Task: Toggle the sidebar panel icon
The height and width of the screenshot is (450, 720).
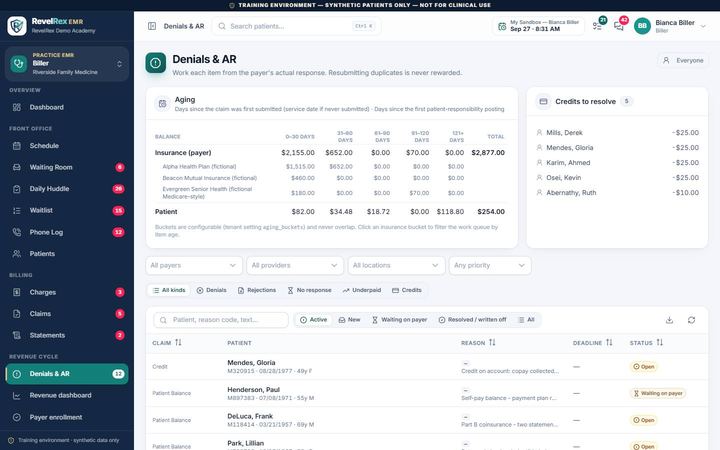Action: click(x=152, y=26)
